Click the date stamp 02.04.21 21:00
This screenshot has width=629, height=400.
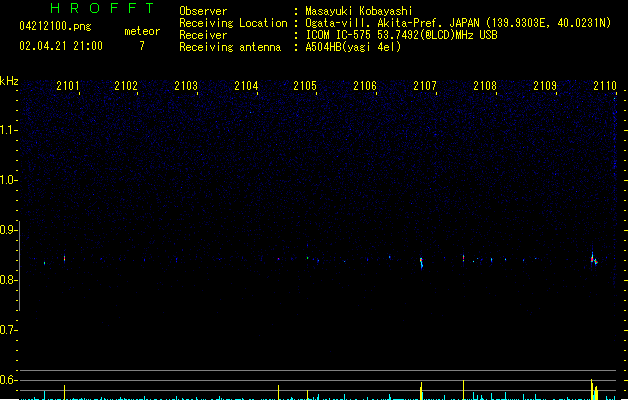pyautogui.click(x=61, y=46)
